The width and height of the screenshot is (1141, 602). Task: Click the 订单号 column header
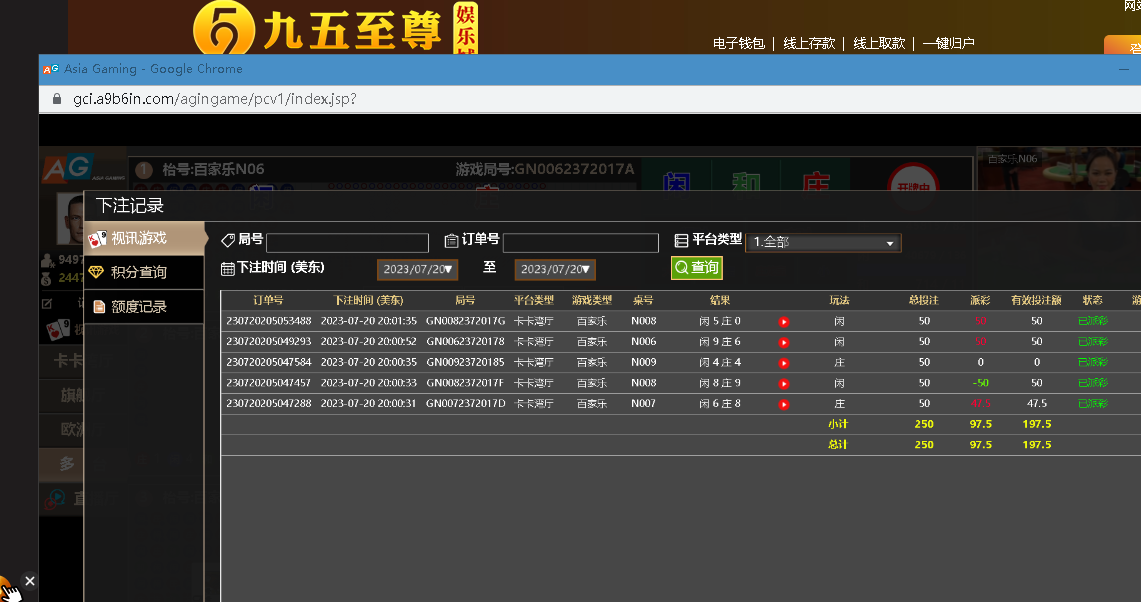coord(269,300)
